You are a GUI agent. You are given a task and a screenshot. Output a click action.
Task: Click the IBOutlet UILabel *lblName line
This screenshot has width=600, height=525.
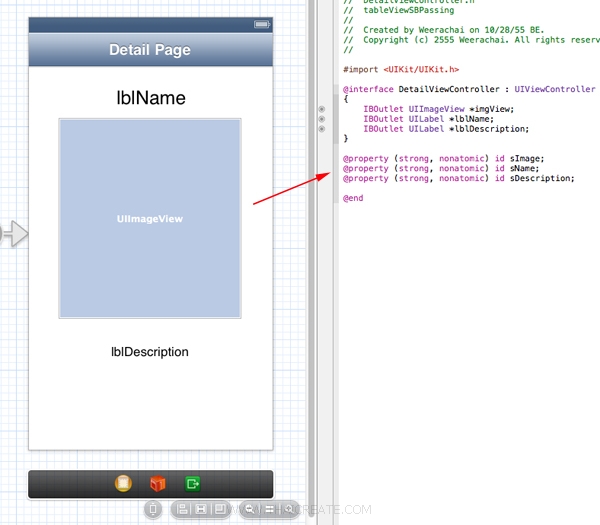pyautogui.click(x=429, y=119)
